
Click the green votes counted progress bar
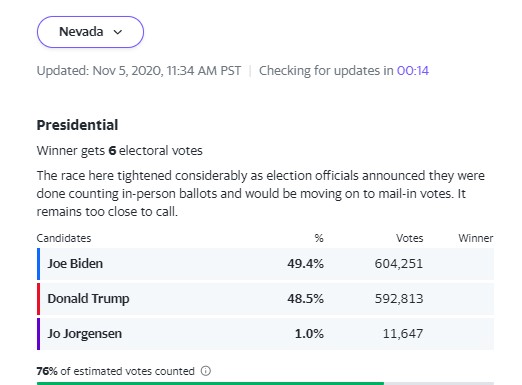210,383
